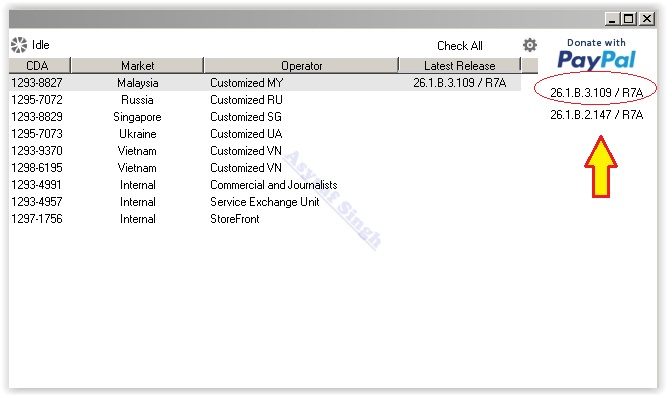Image resolution: width=667 pixels, height=396 pixels.
Task: Select firmware 26.1.B.3.109 / R7A in the right list
Action: (596, 92)
